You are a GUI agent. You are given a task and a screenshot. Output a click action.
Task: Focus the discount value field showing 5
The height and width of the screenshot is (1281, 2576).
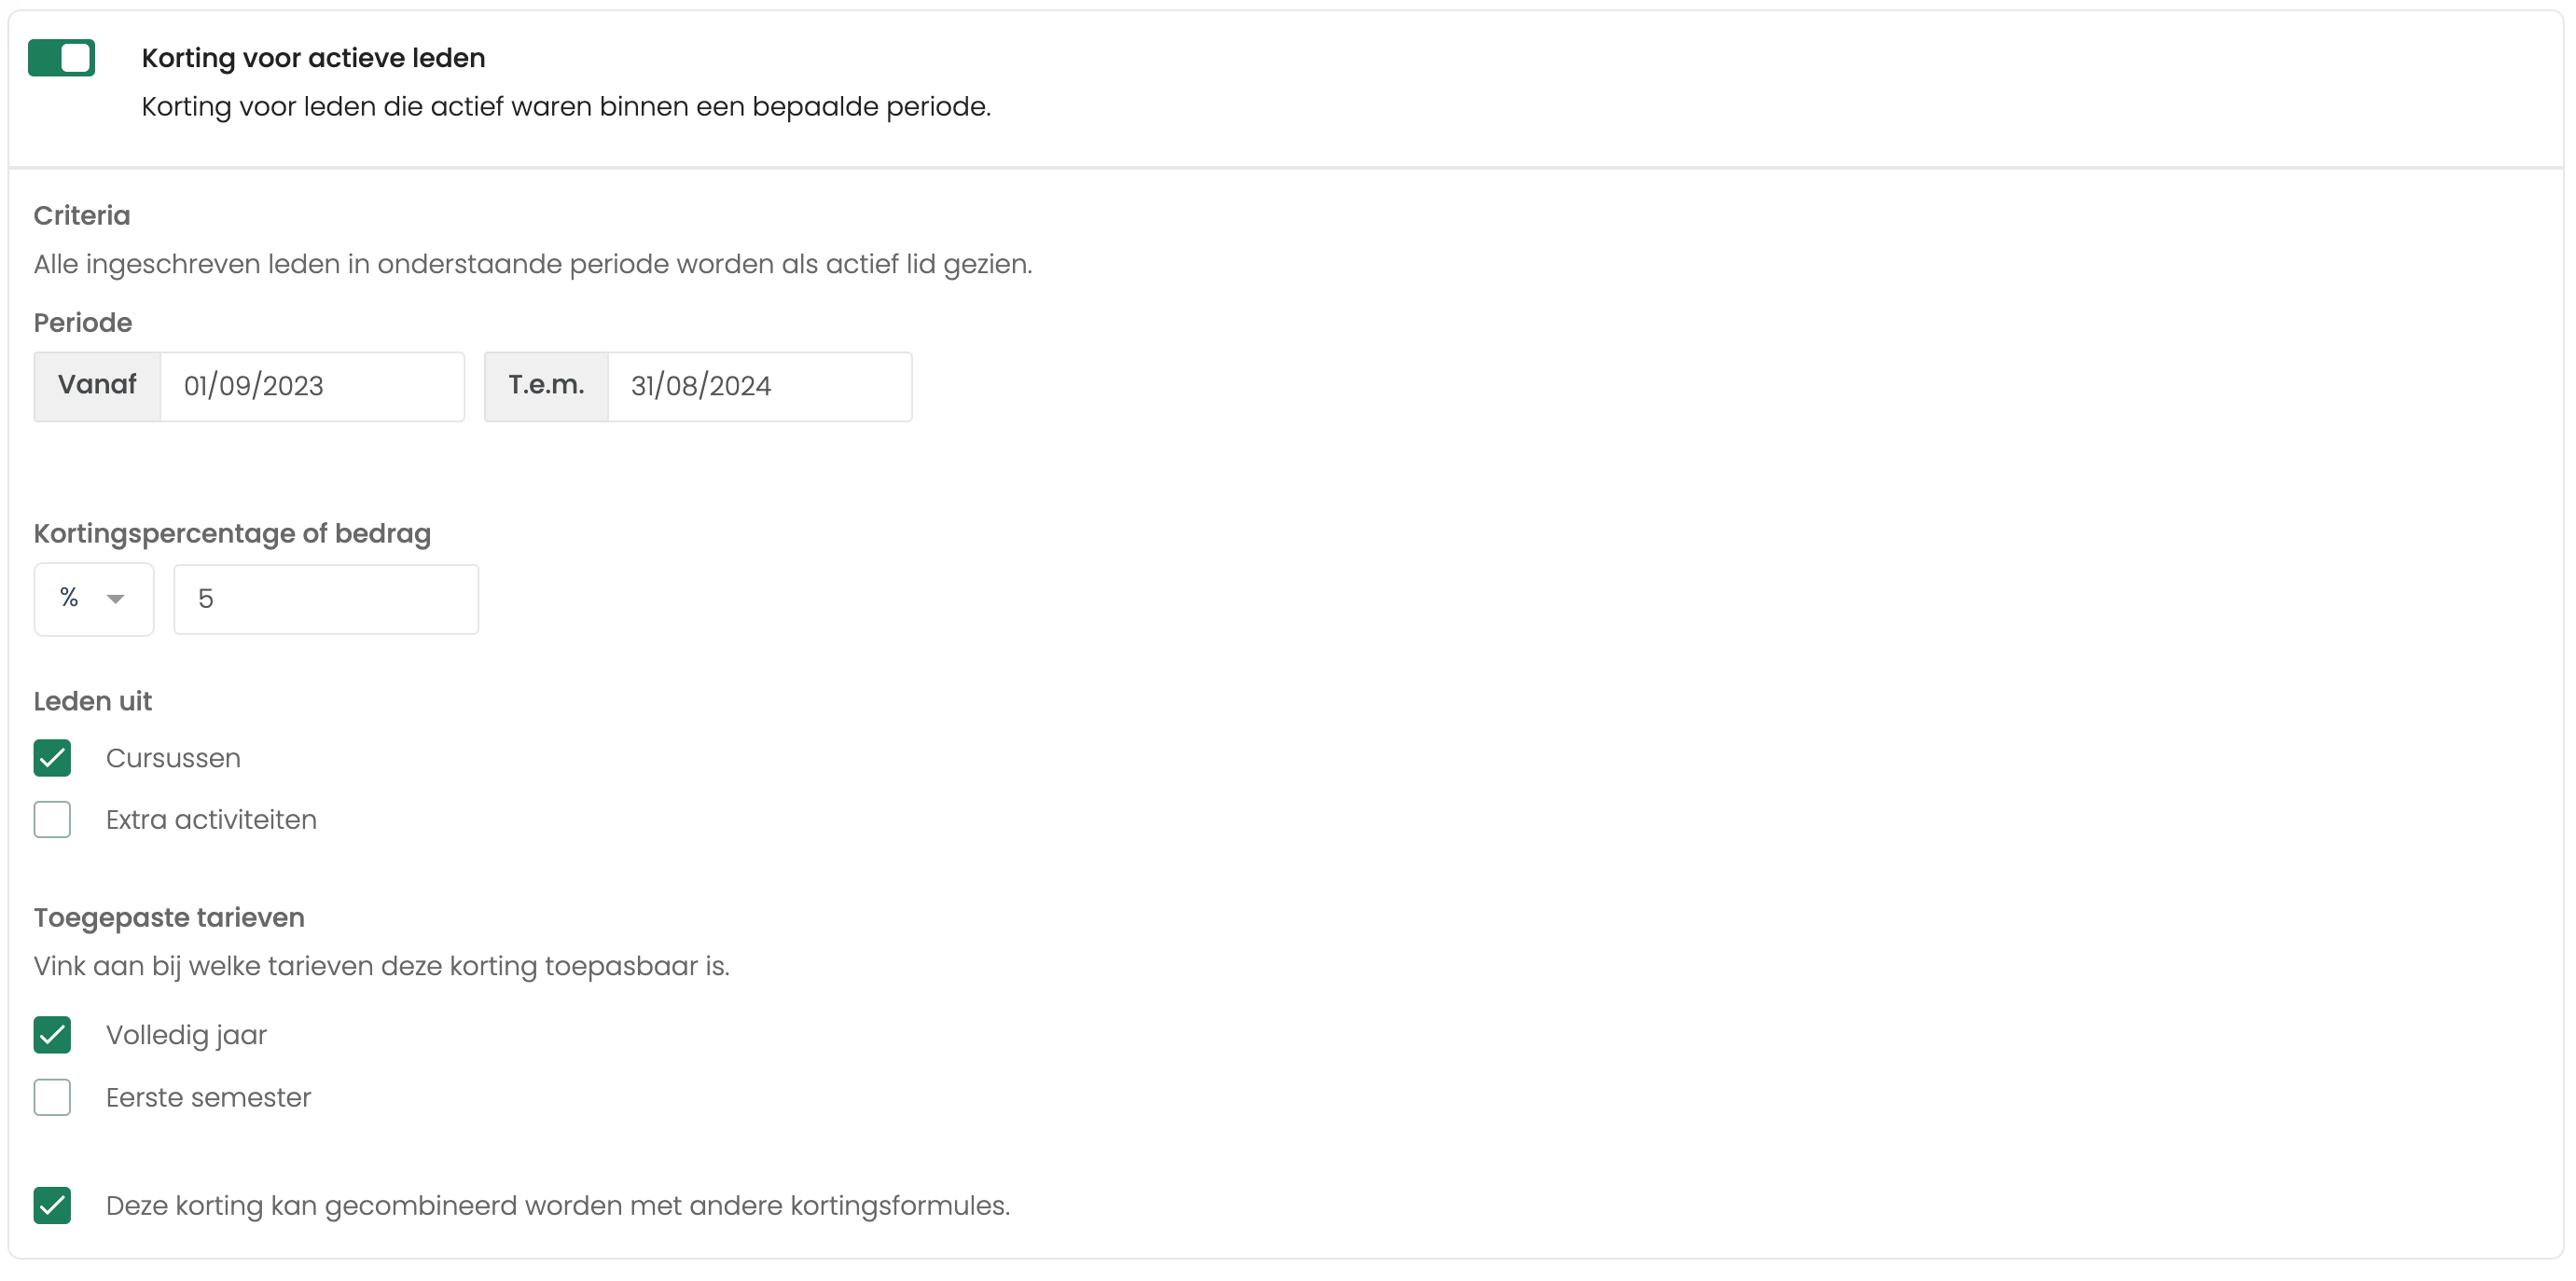326,599
